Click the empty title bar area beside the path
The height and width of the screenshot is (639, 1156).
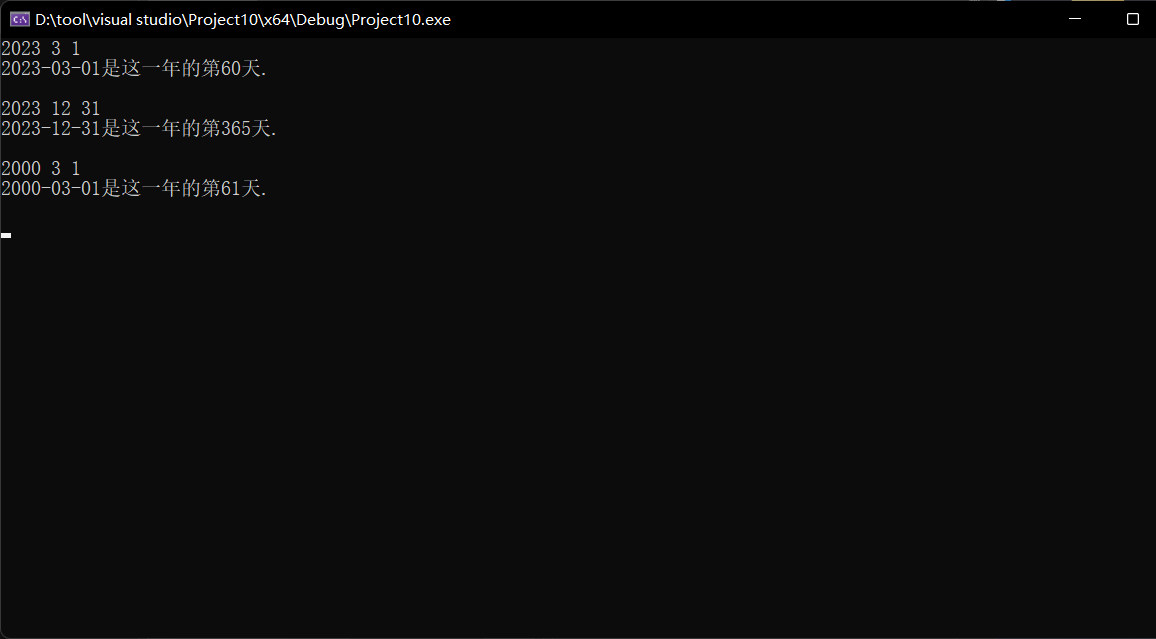click(750, 19)
